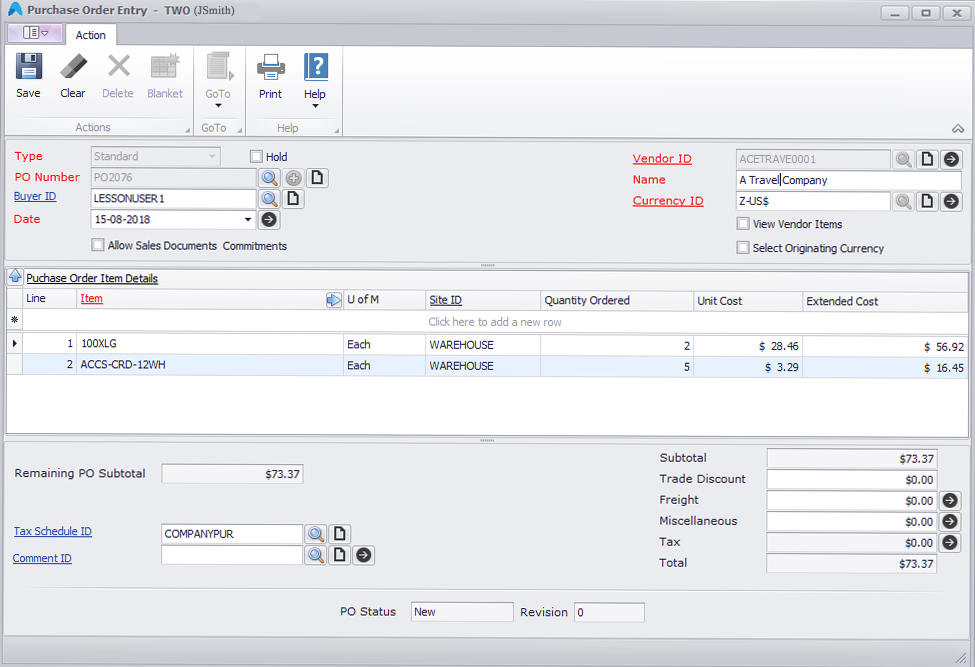
Task: Click the Currency ID arrow button
Action: pos(951,201)
